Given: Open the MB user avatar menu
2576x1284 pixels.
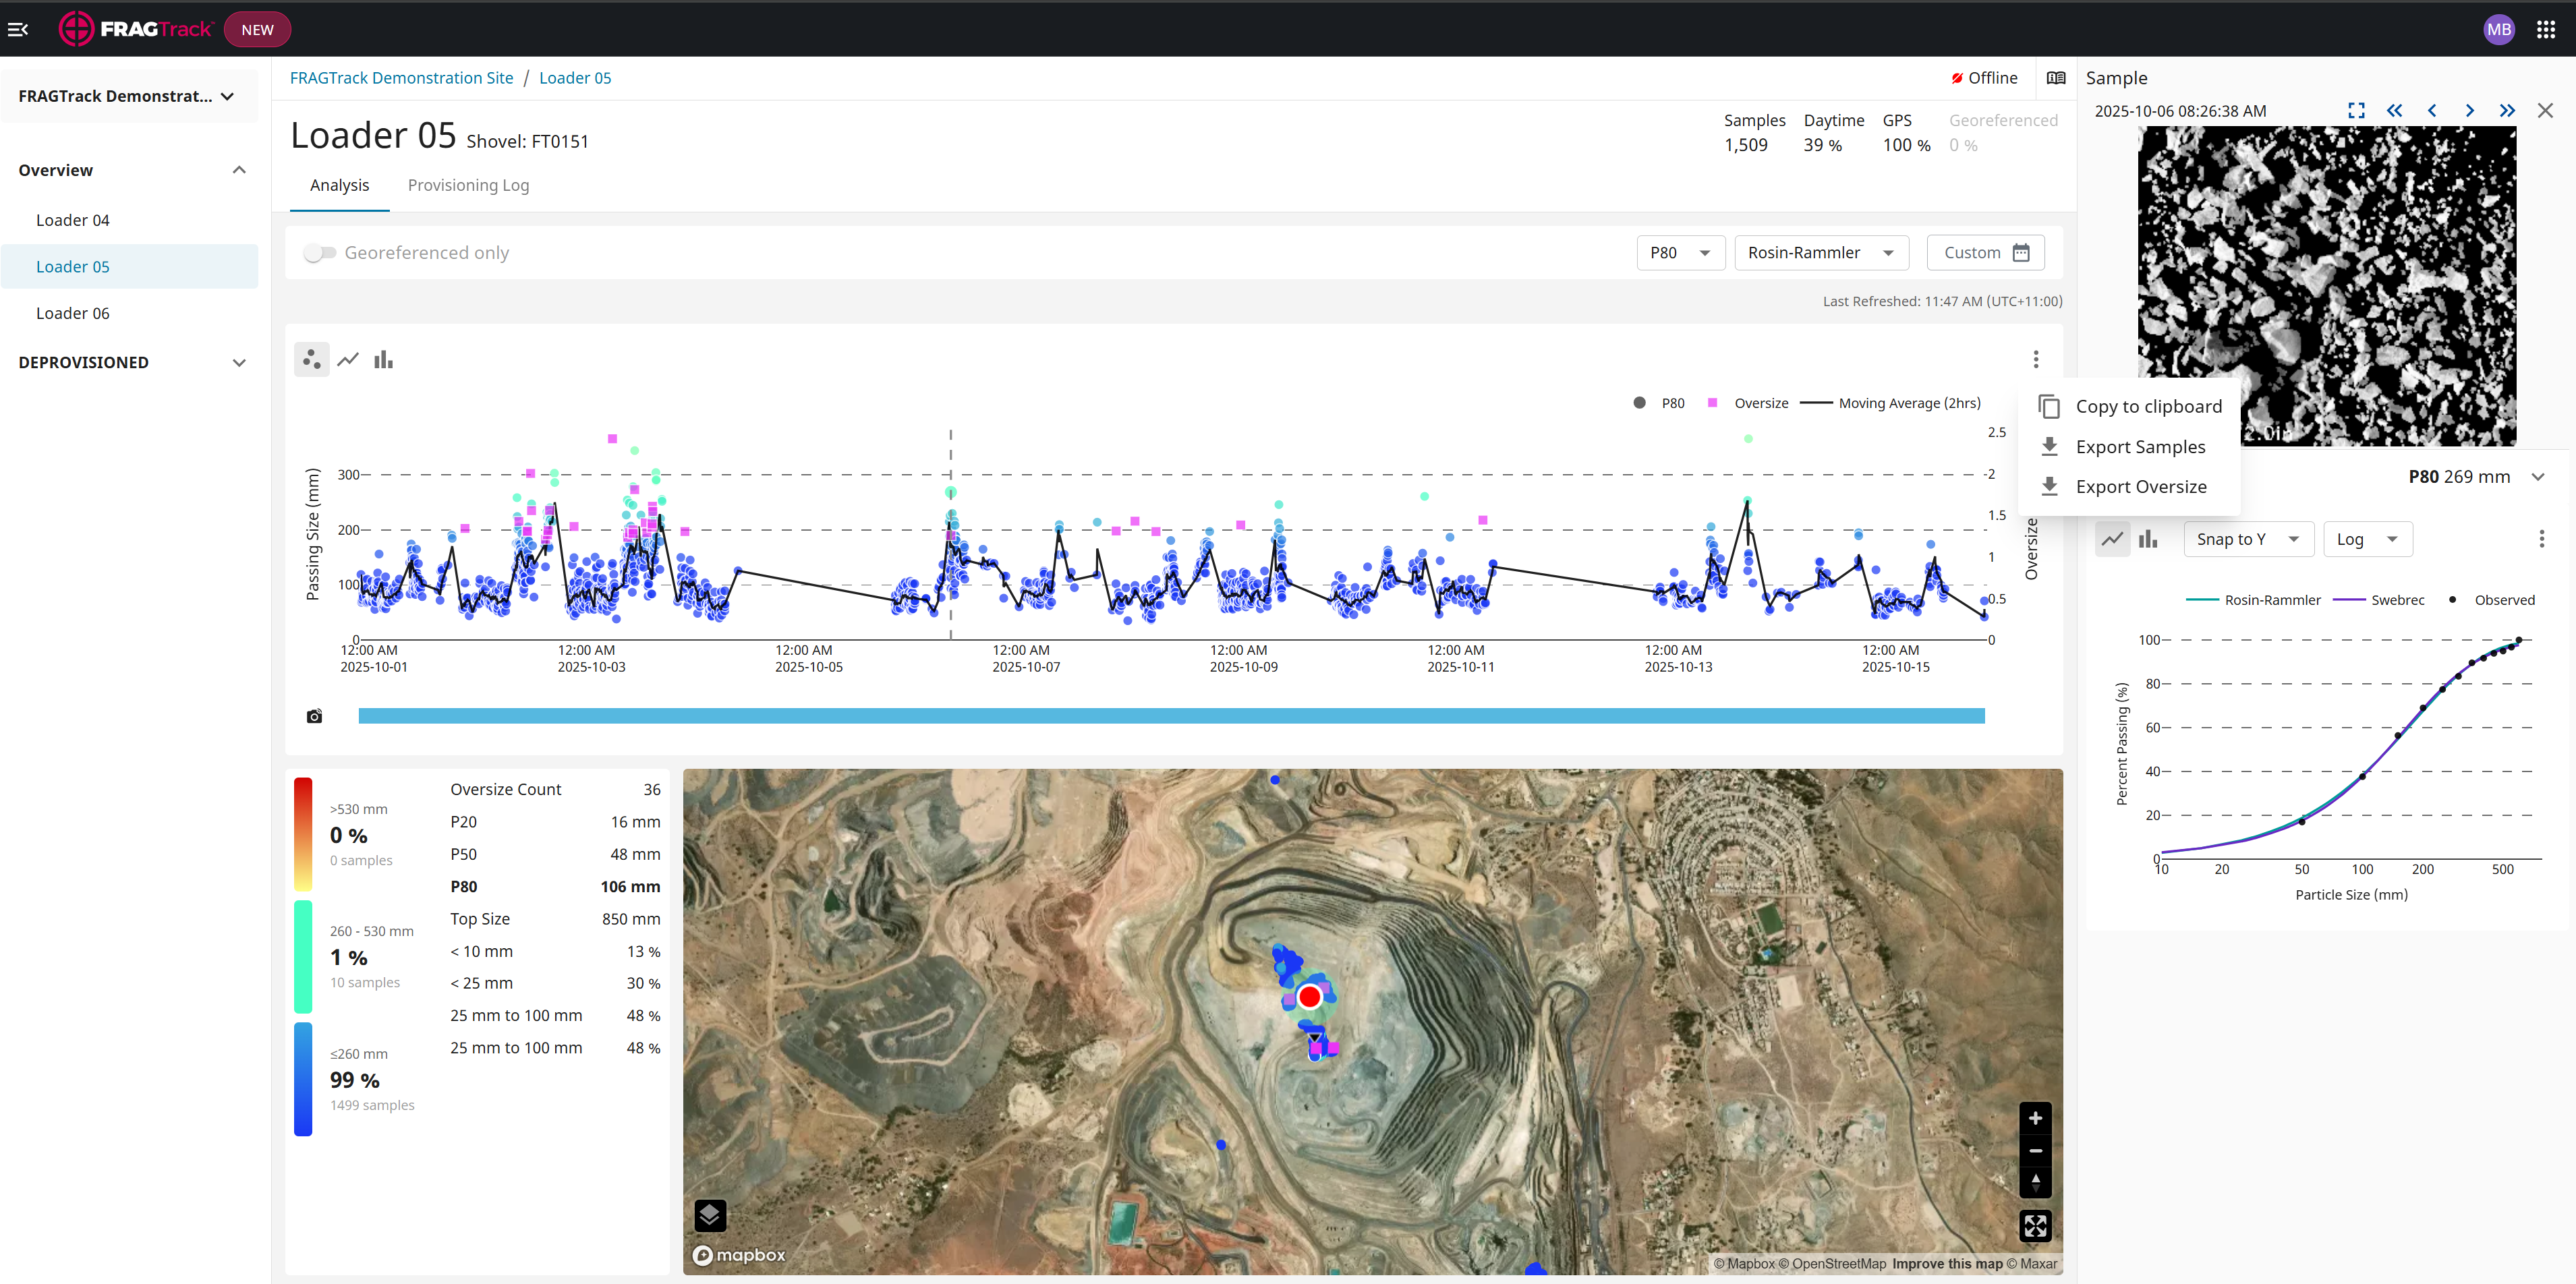Looking at the screenshot, I should [x=2498, y=29].
